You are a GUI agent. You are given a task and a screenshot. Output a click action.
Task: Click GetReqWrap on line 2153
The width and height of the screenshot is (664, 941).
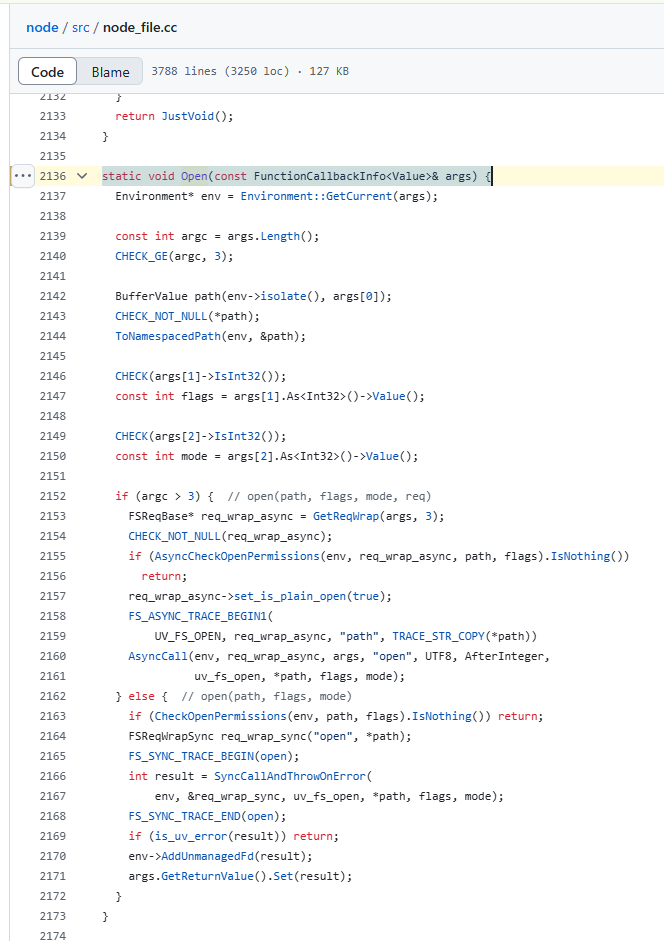(346, 516)
